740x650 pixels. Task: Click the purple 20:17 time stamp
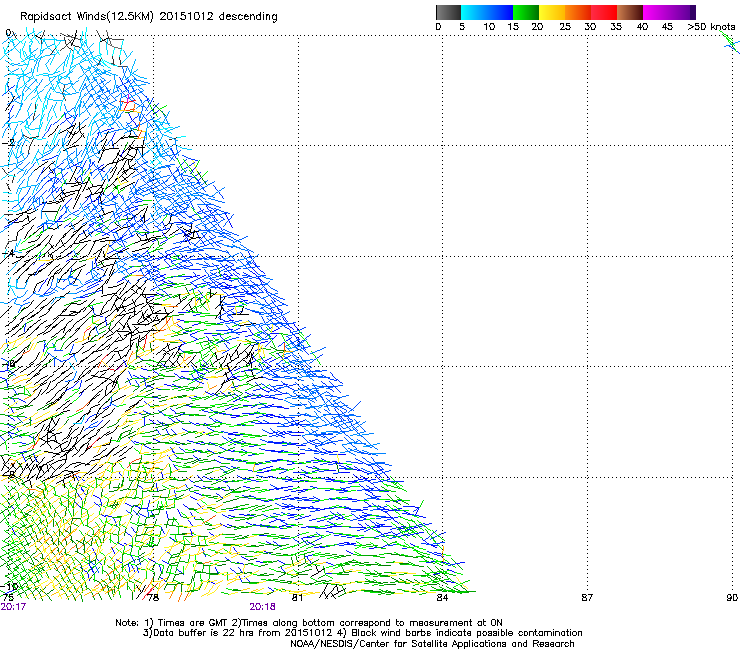pos(13,607)
